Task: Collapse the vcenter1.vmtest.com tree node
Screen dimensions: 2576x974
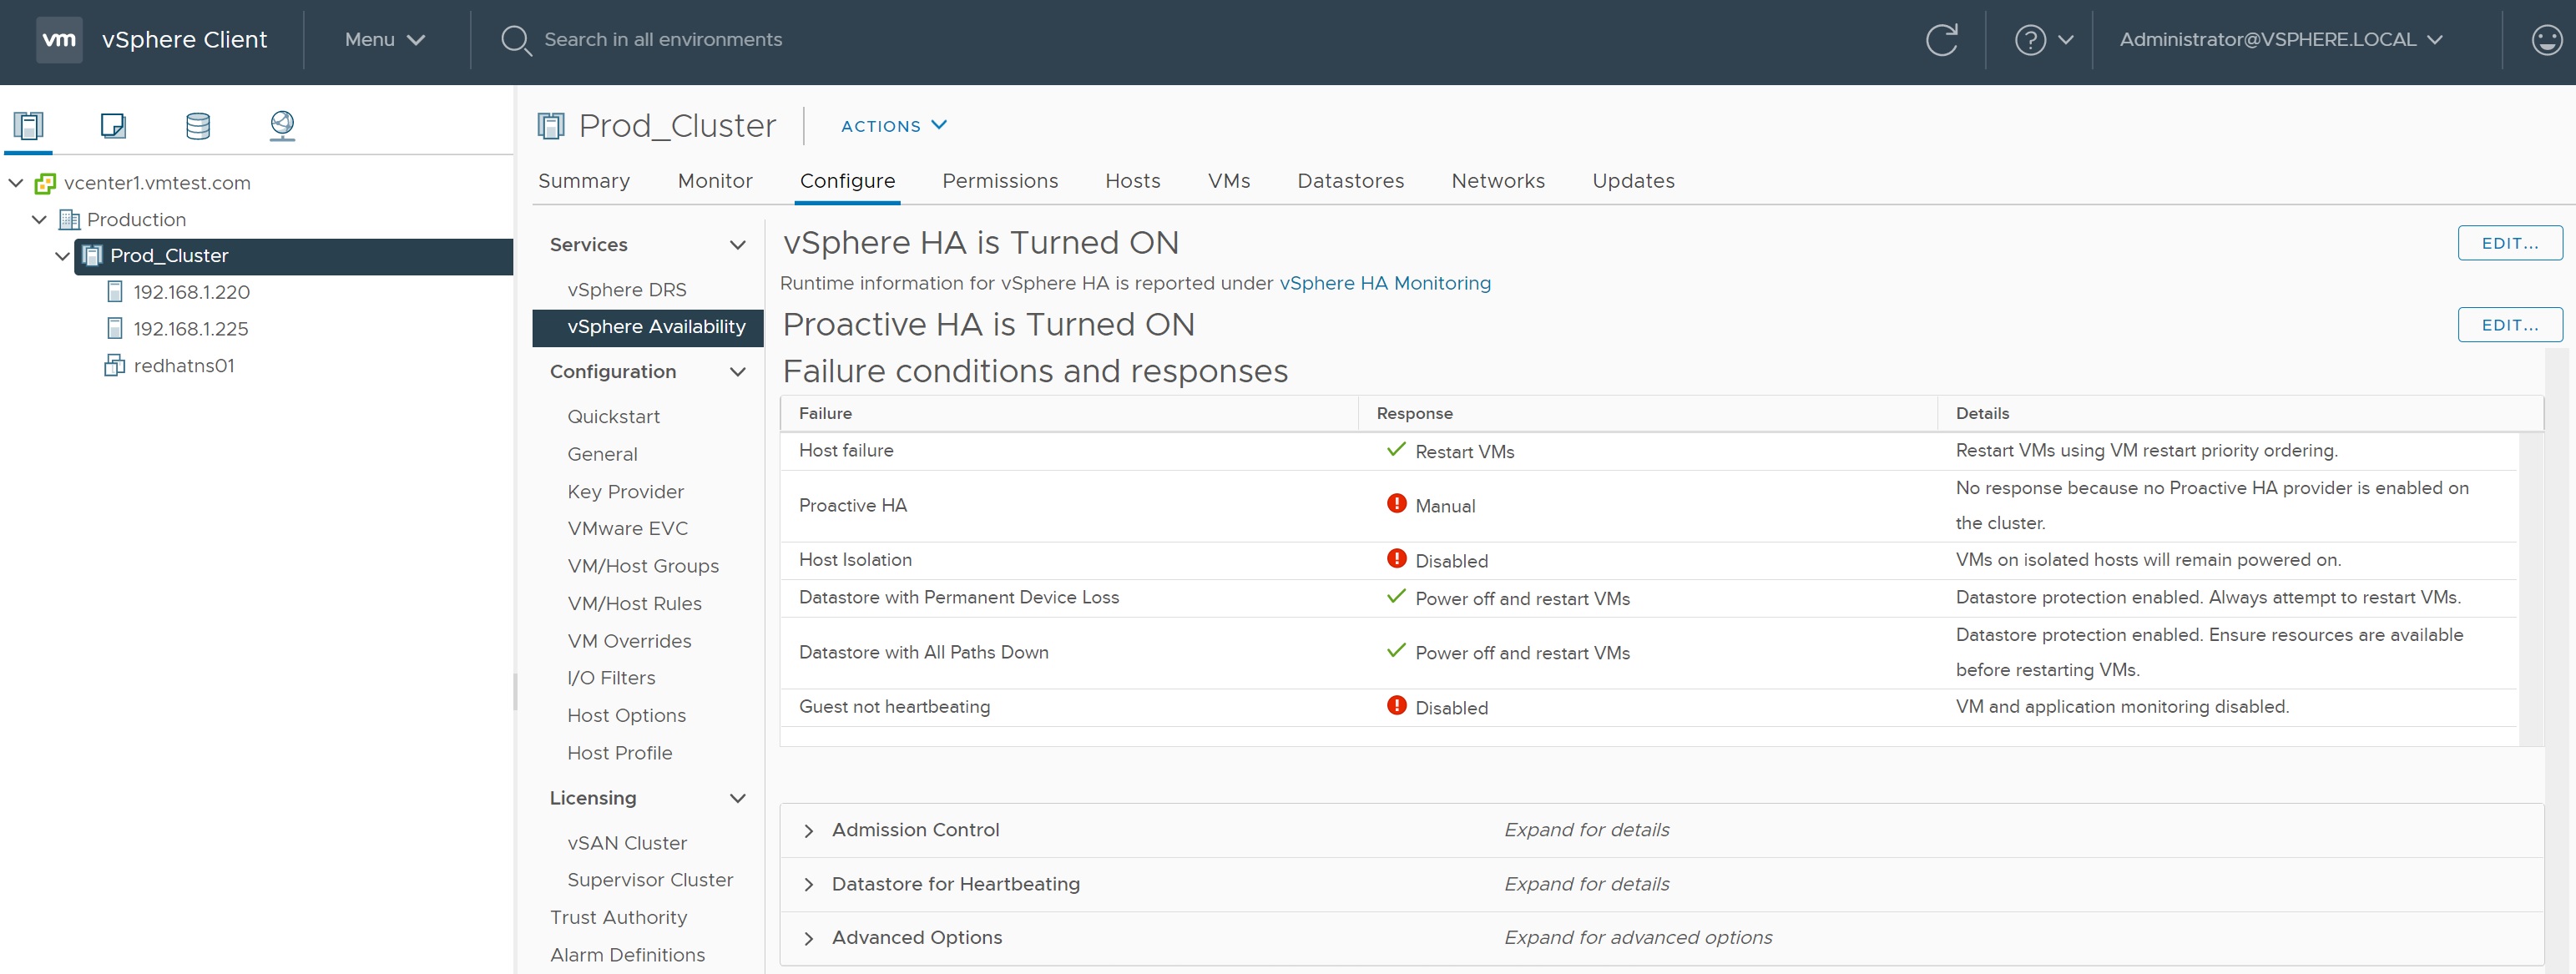Action: click(x=16, y=183)
